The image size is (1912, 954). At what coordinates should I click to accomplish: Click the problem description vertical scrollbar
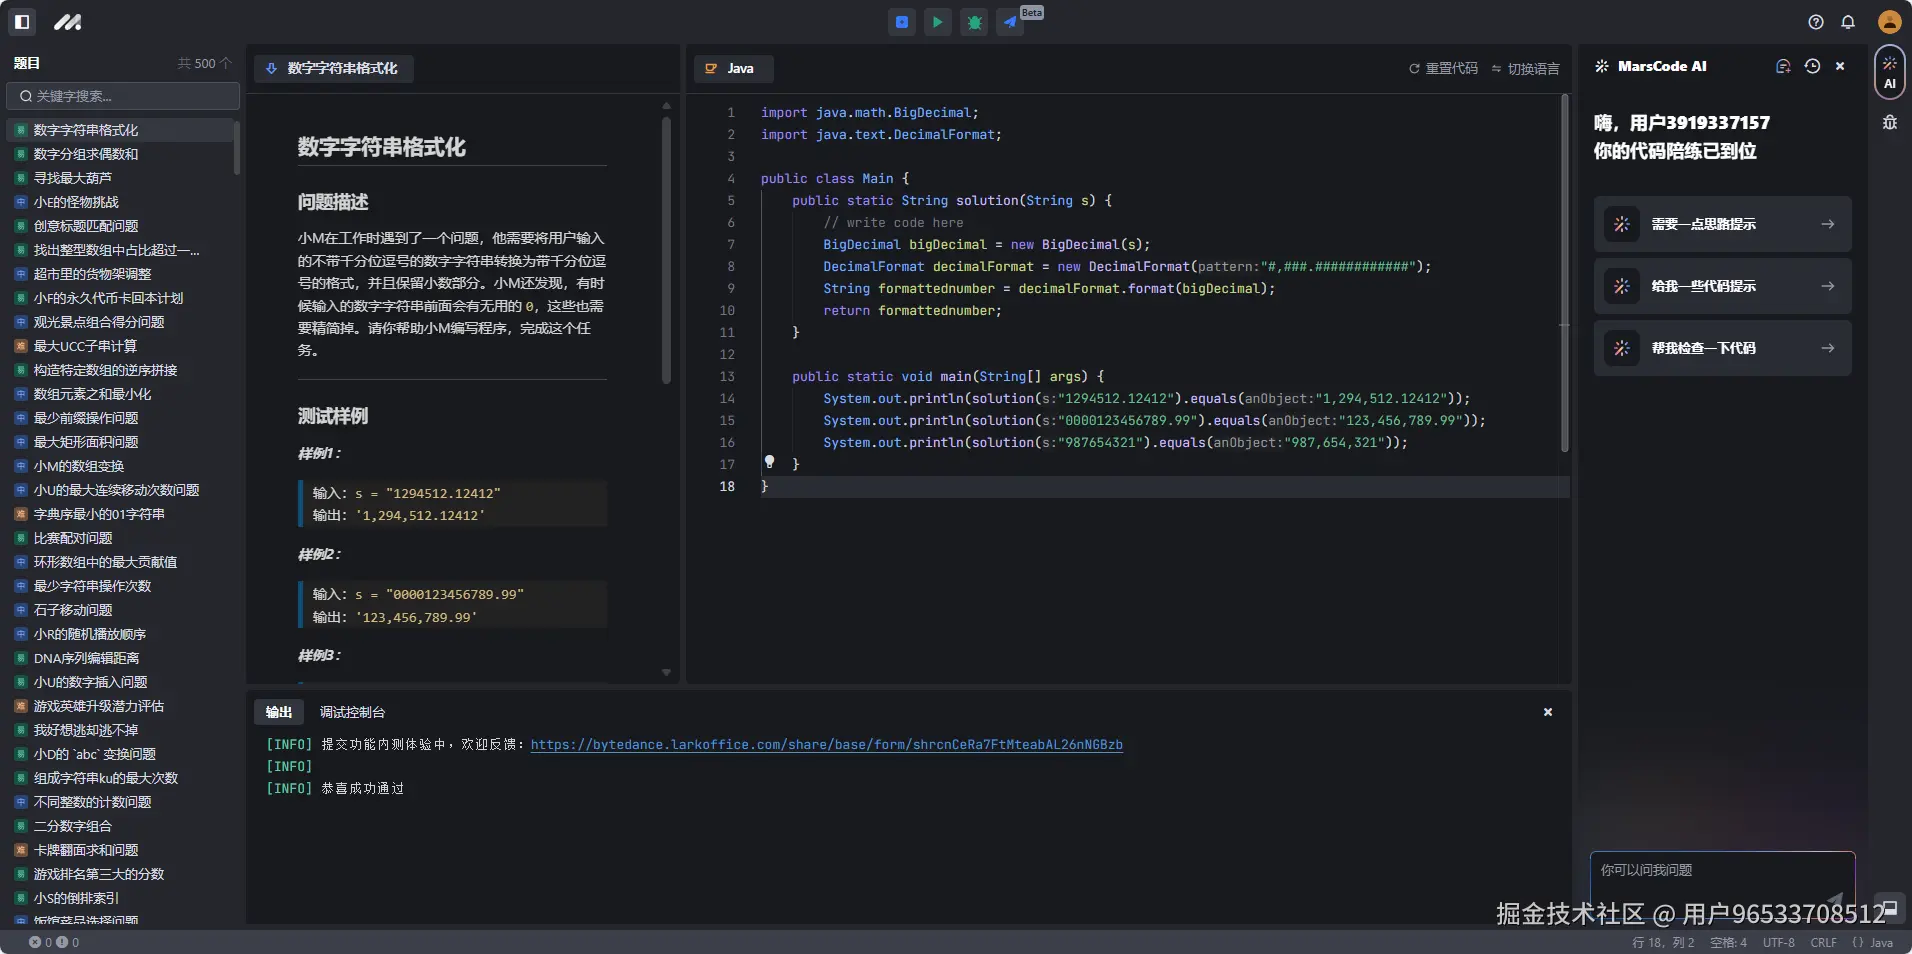pos(666,250)
